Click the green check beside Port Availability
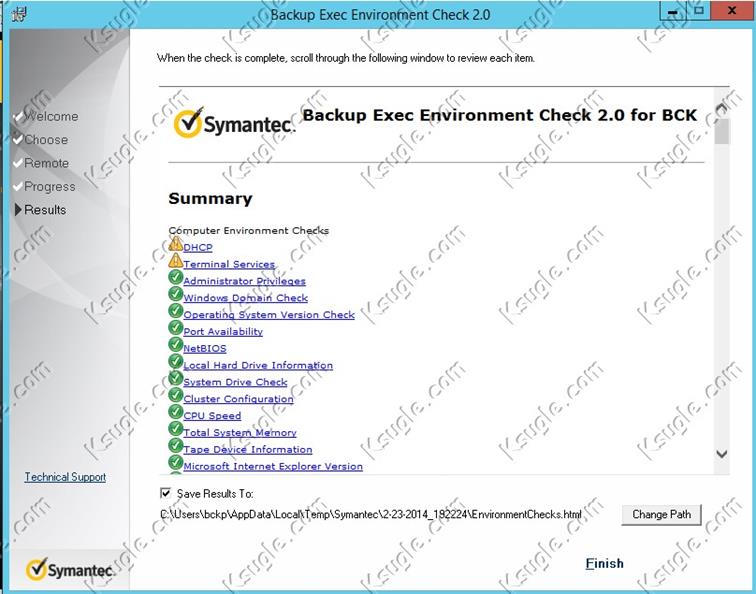This screenshot has width=756, height=594. point(176,328)
